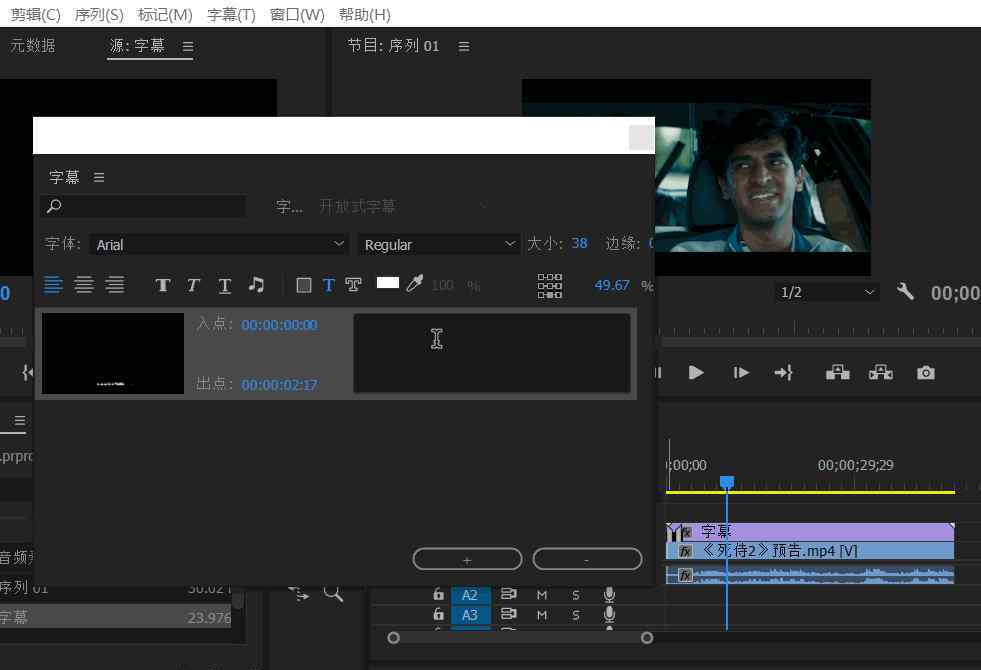Open 标记(M) menu
The image size is (981, 670).
coord(165,14)
